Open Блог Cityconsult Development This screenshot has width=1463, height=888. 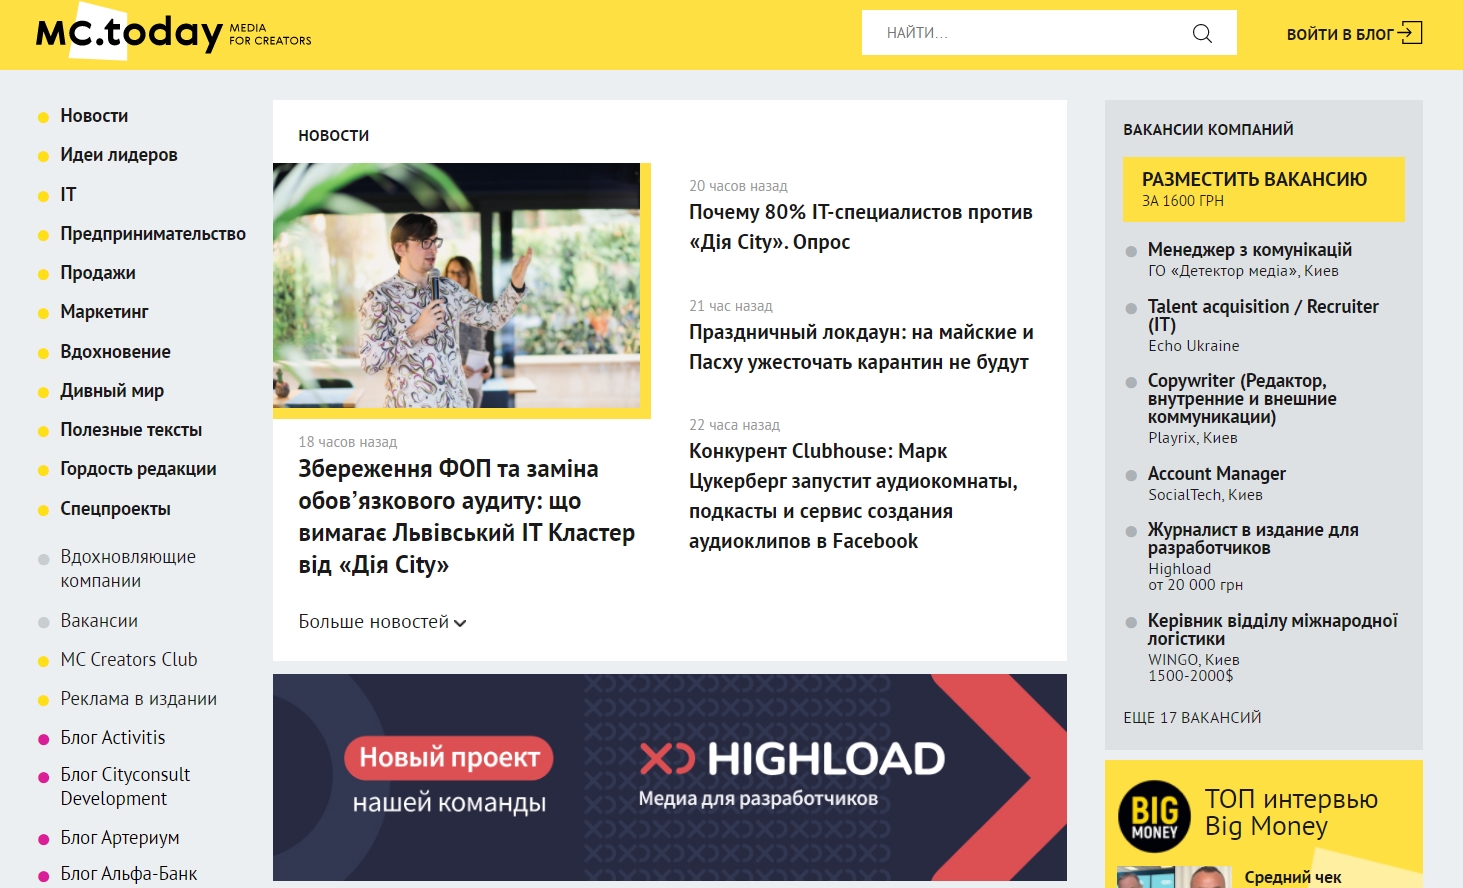click(125, 787)
